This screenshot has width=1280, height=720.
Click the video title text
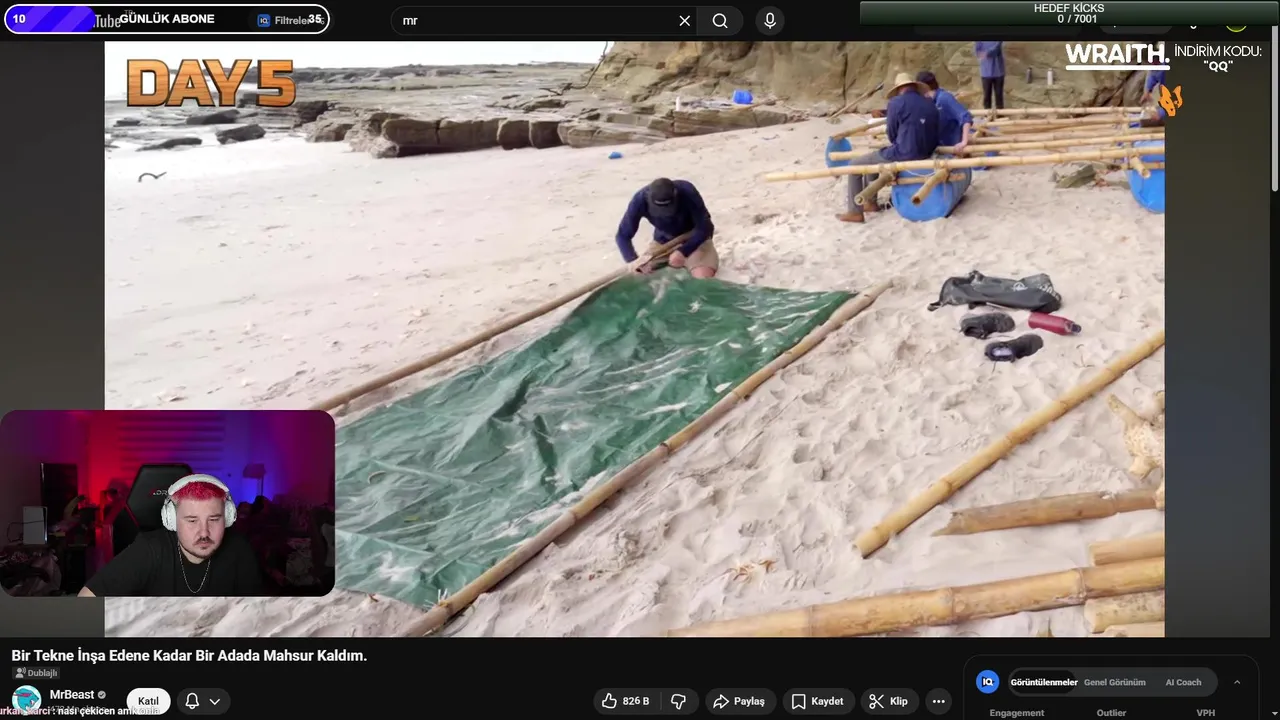point(189,656)
